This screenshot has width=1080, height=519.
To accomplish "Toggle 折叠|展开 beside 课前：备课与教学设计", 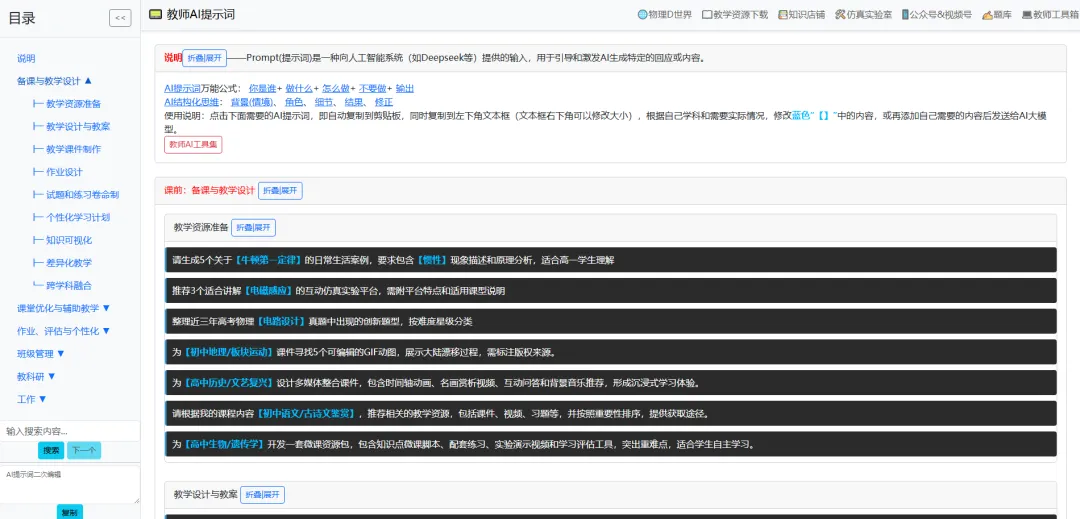I will click(x=280, y=191).
